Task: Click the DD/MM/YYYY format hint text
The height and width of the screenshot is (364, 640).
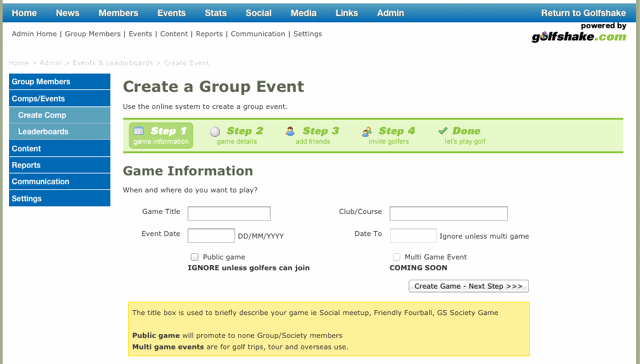Action: [261, 236]
